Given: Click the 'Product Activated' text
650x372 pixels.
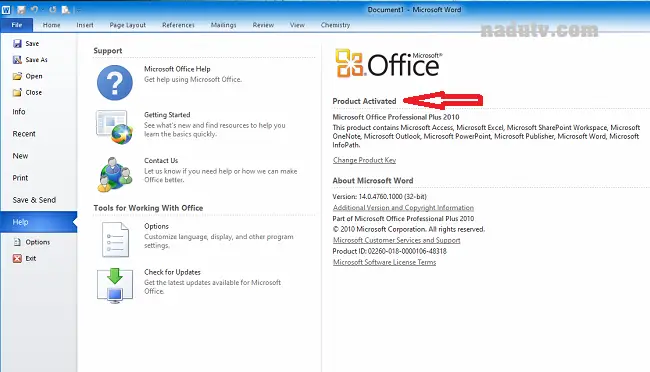Looking at the screenshot, I should pos(364,101).
